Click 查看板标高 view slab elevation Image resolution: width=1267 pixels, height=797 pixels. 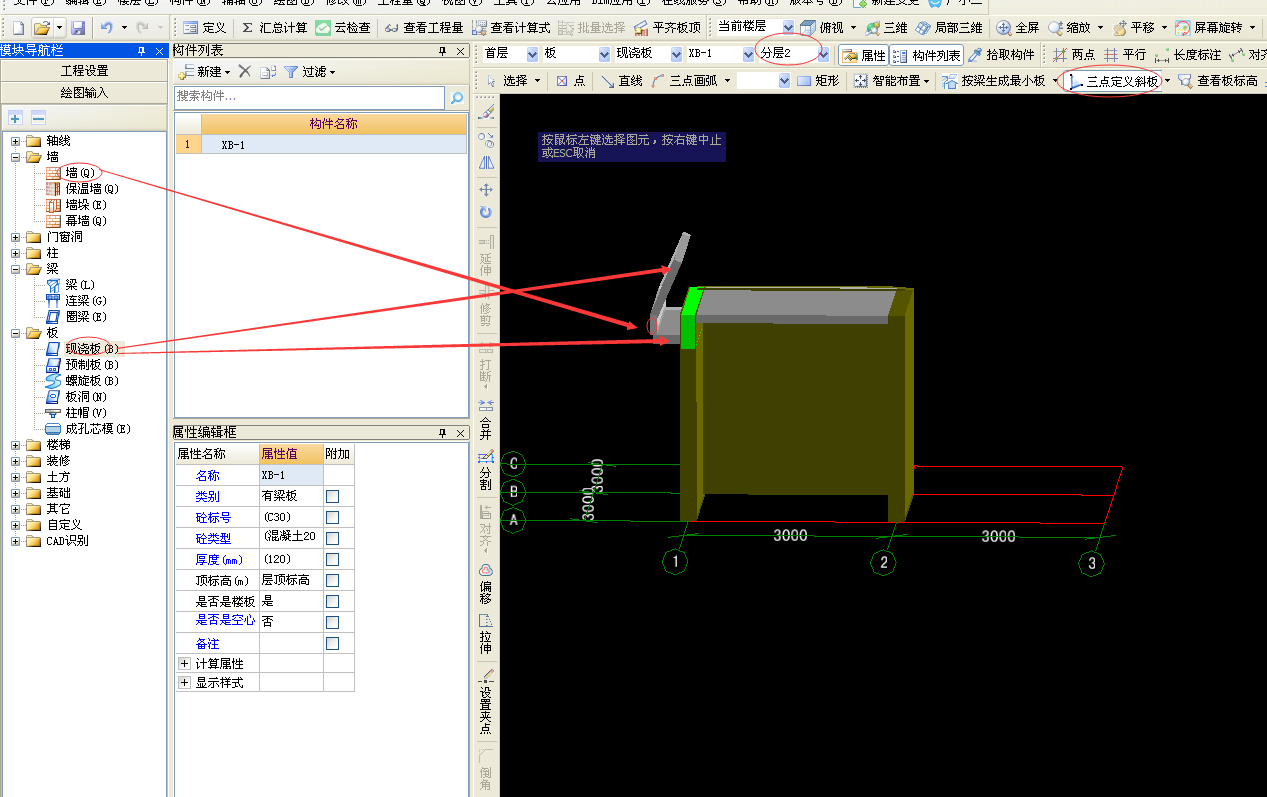(x=1218, y=81)
